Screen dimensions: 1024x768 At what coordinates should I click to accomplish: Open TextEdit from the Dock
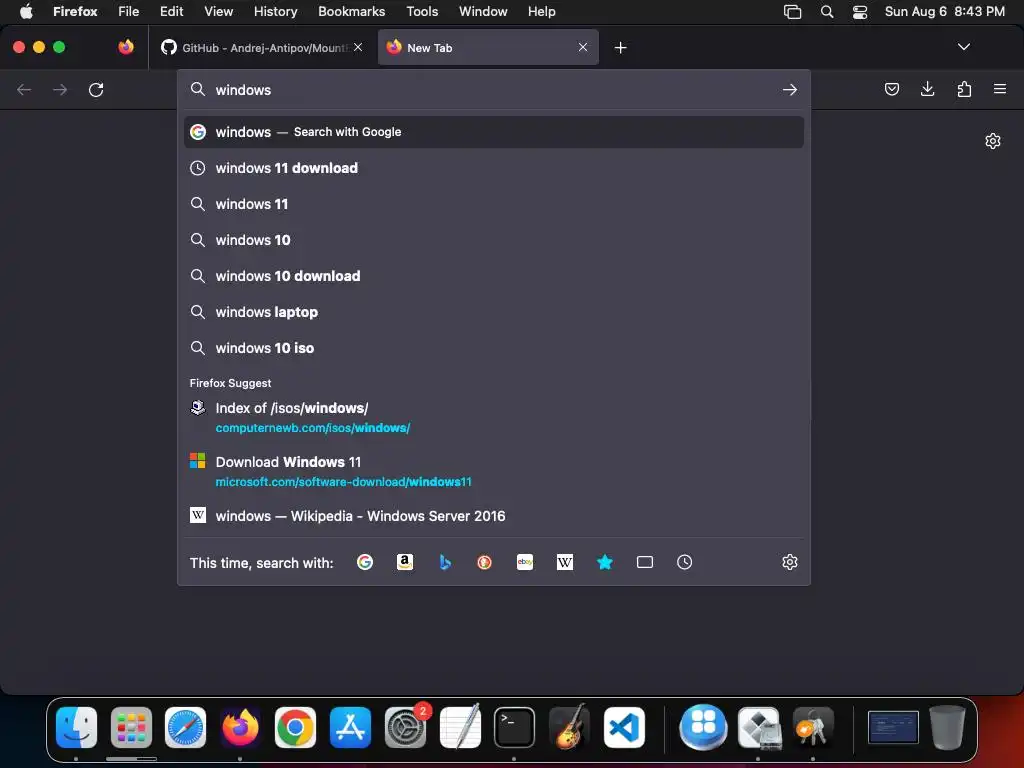(x=460, y=728)
